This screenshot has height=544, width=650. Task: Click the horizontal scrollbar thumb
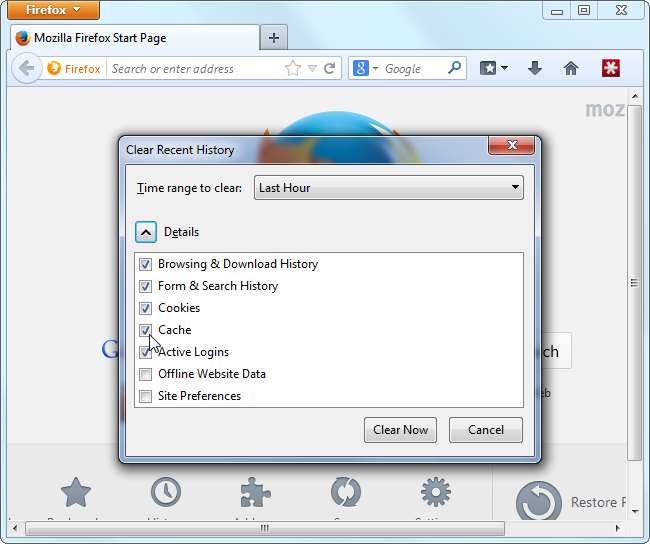tap(265, 528)
